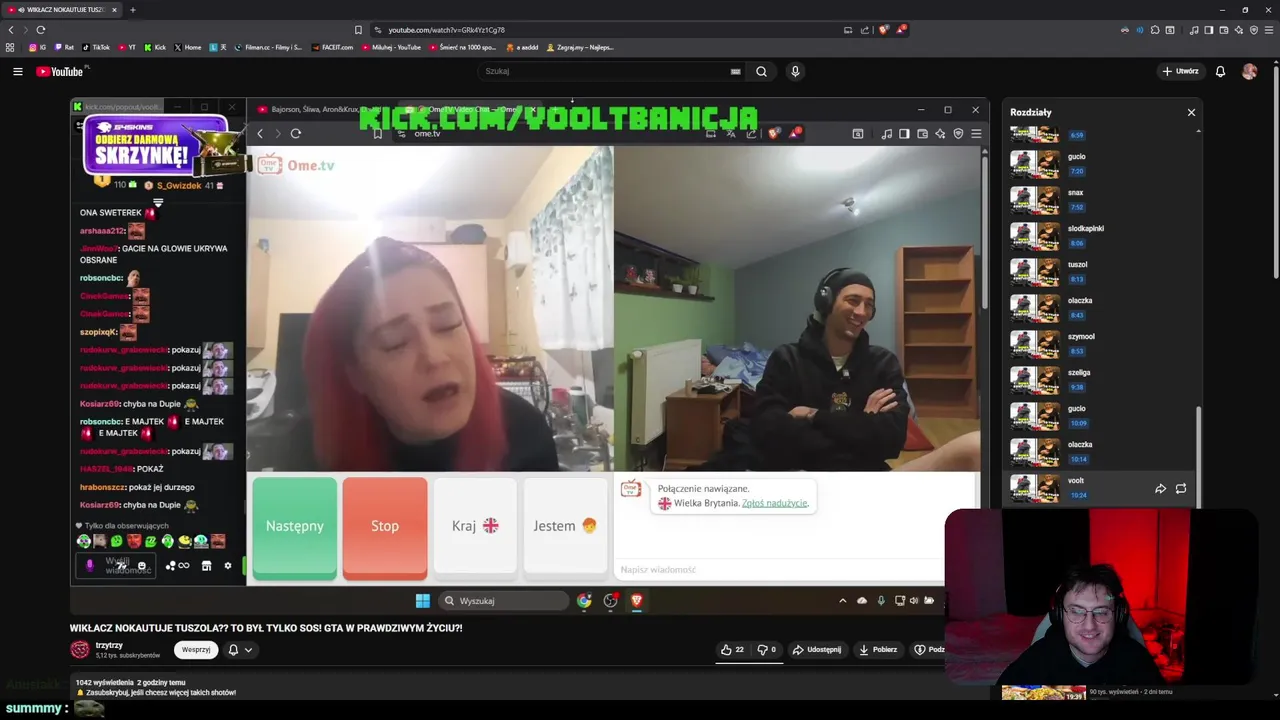Image resolution: width=1280 pixels, height=720 pixels.
Task: Toggle the browser sidebar panel icon
Action: tap(1208, 30)
